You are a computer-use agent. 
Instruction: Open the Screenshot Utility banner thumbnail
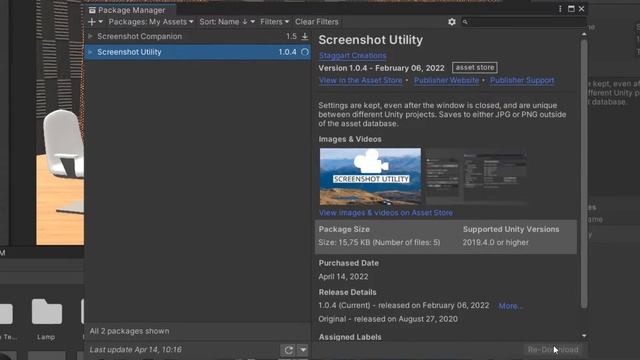click(x=370, y=176)
